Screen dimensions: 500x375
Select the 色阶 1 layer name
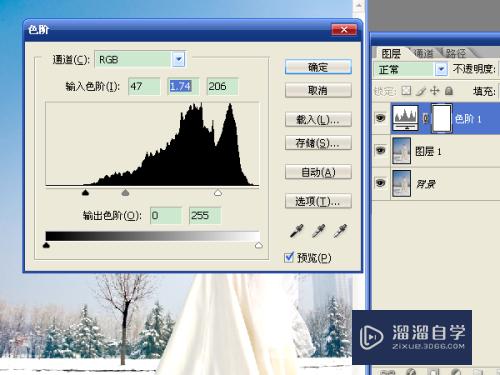(x=468, y=119)
